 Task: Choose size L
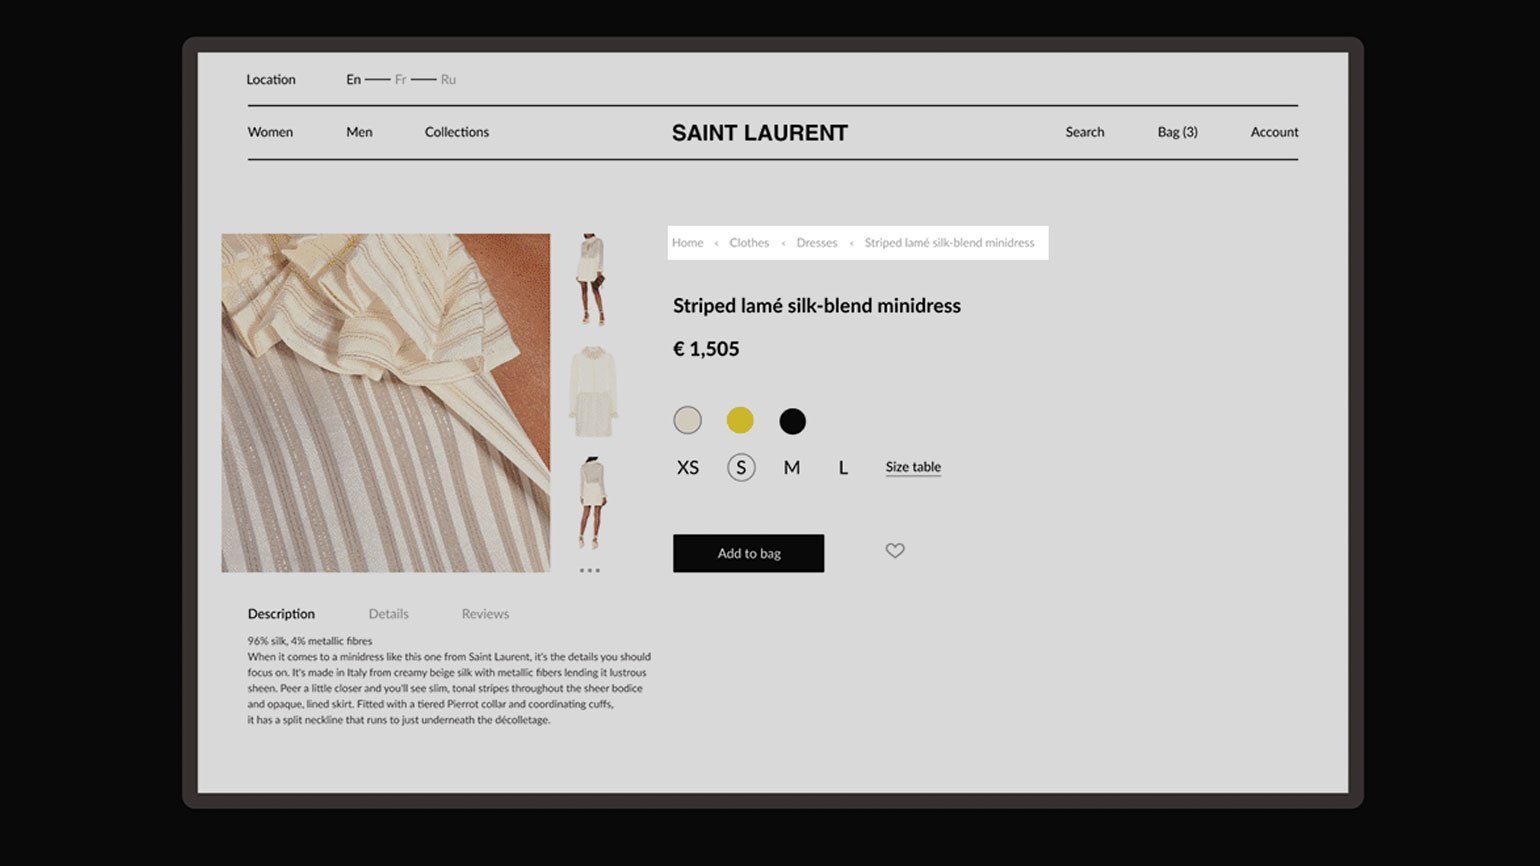843,468
